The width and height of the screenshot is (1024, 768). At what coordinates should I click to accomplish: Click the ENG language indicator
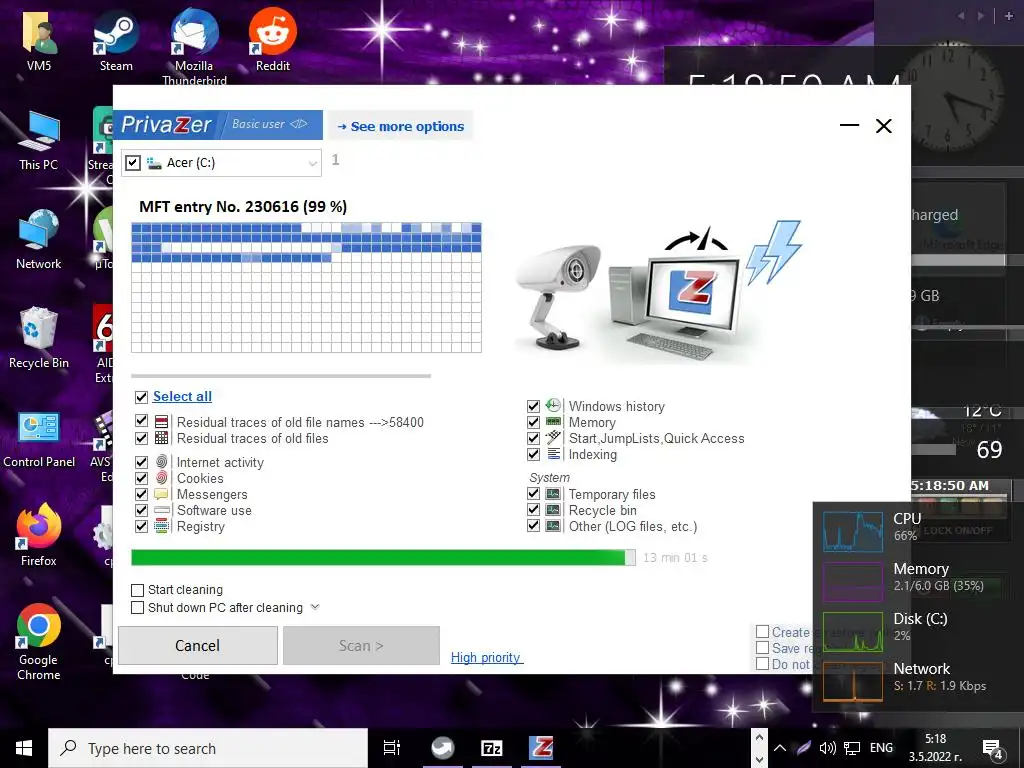pos(881,748)
